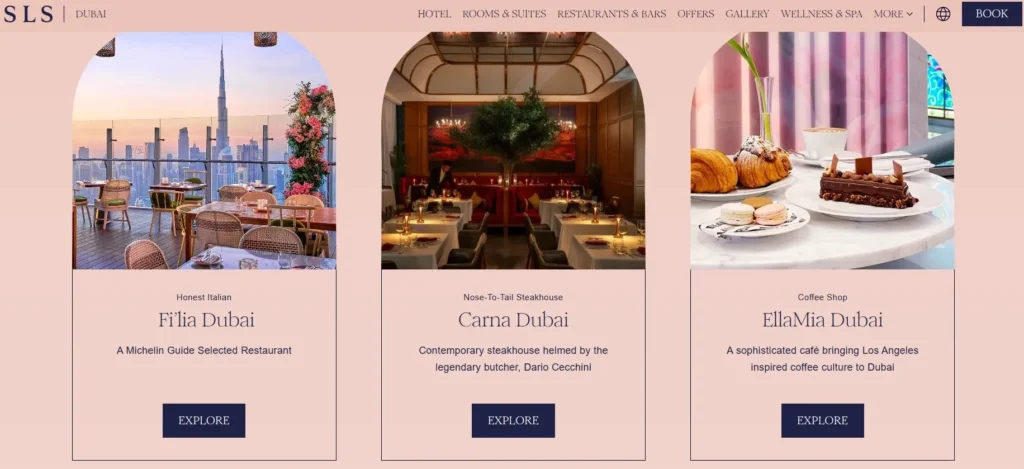Click the DUBAI location label
Image resolution: width=1024 pixels, height=469 pixels.
pos(91,14)
